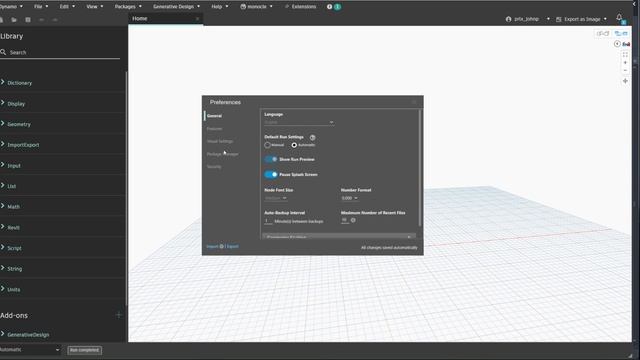Click info icon next to Maximum Recent Files
The height and width of the screenshot is (360, 640).
click(353, 220)
